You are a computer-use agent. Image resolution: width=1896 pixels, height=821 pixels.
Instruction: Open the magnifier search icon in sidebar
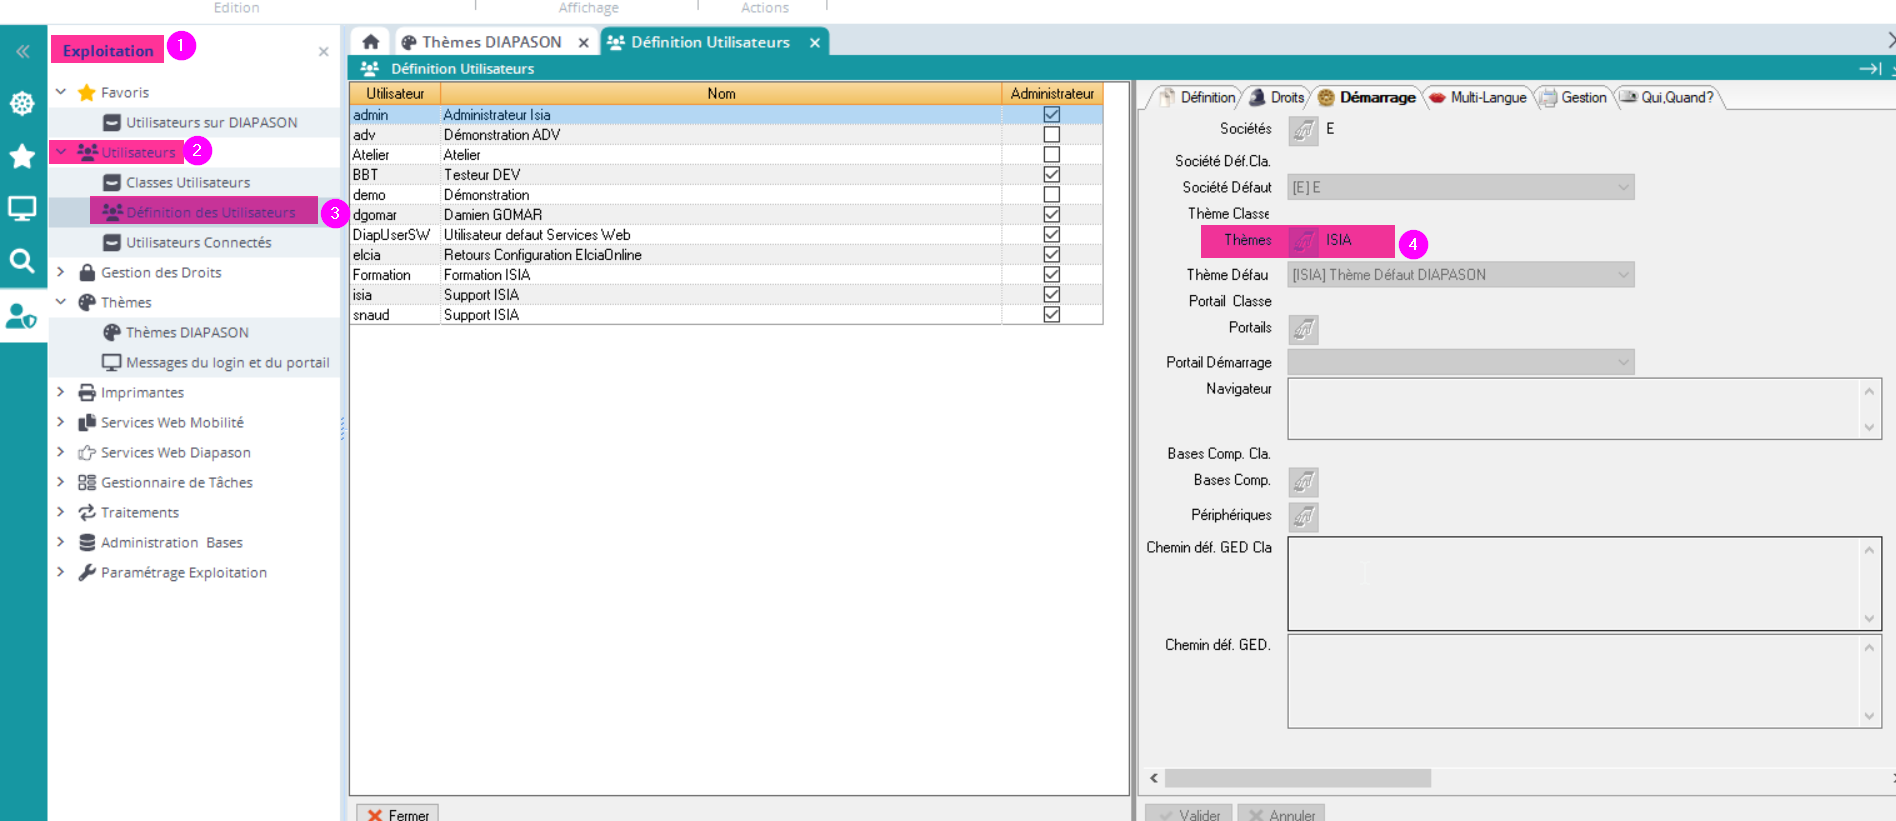(22, 261)
